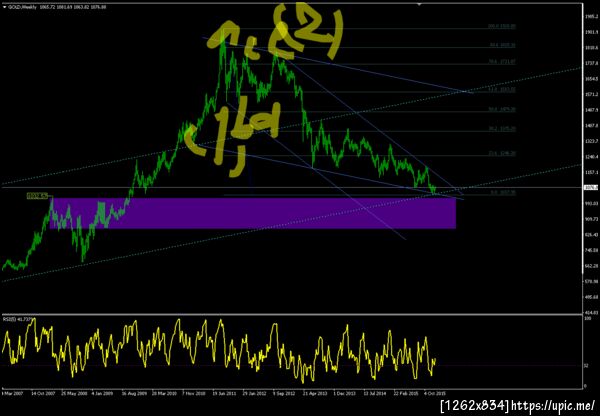This screenshot has height=416, width=600.
Task: Click the RSI 32 level value label
Action: coord(586,365)
